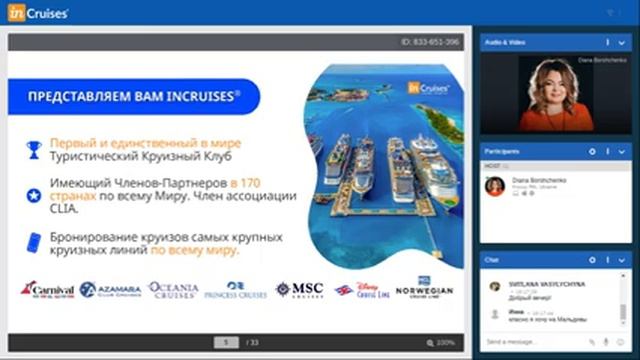This screenshot has height=360, width=640.
Task: Click the Carnival logo on the slide
Action: pyautogui.click(x=47, y=289)
